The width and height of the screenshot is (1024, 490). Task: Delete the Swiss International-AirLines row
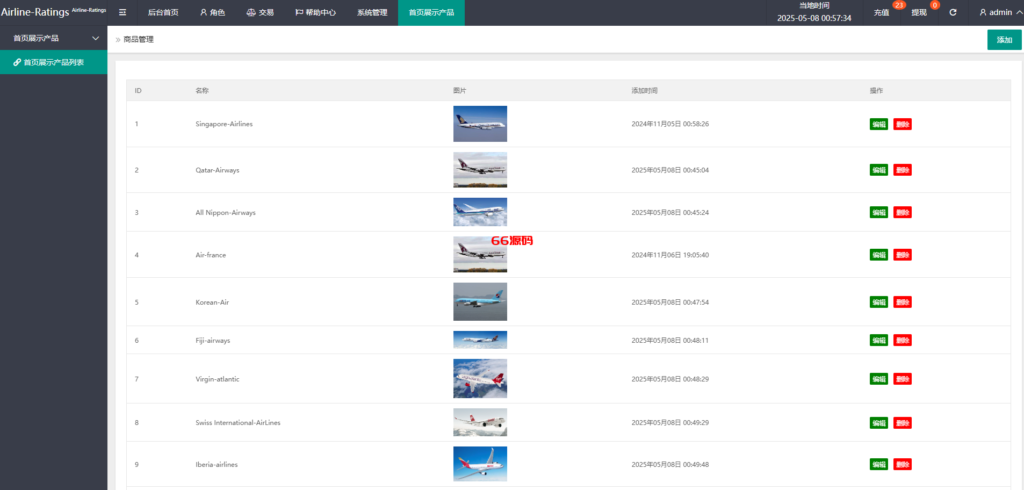(x=903, y=423)
